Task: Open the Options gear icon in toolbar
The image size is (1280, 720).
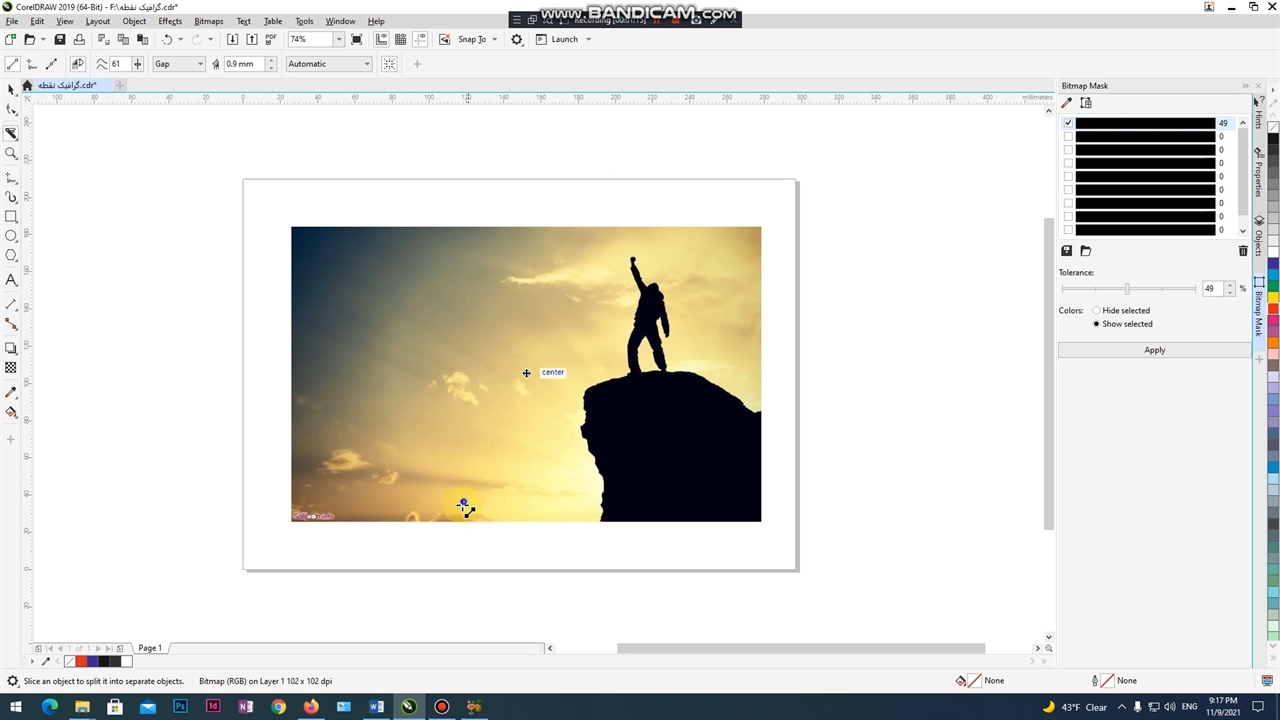Action: [517, 39]
